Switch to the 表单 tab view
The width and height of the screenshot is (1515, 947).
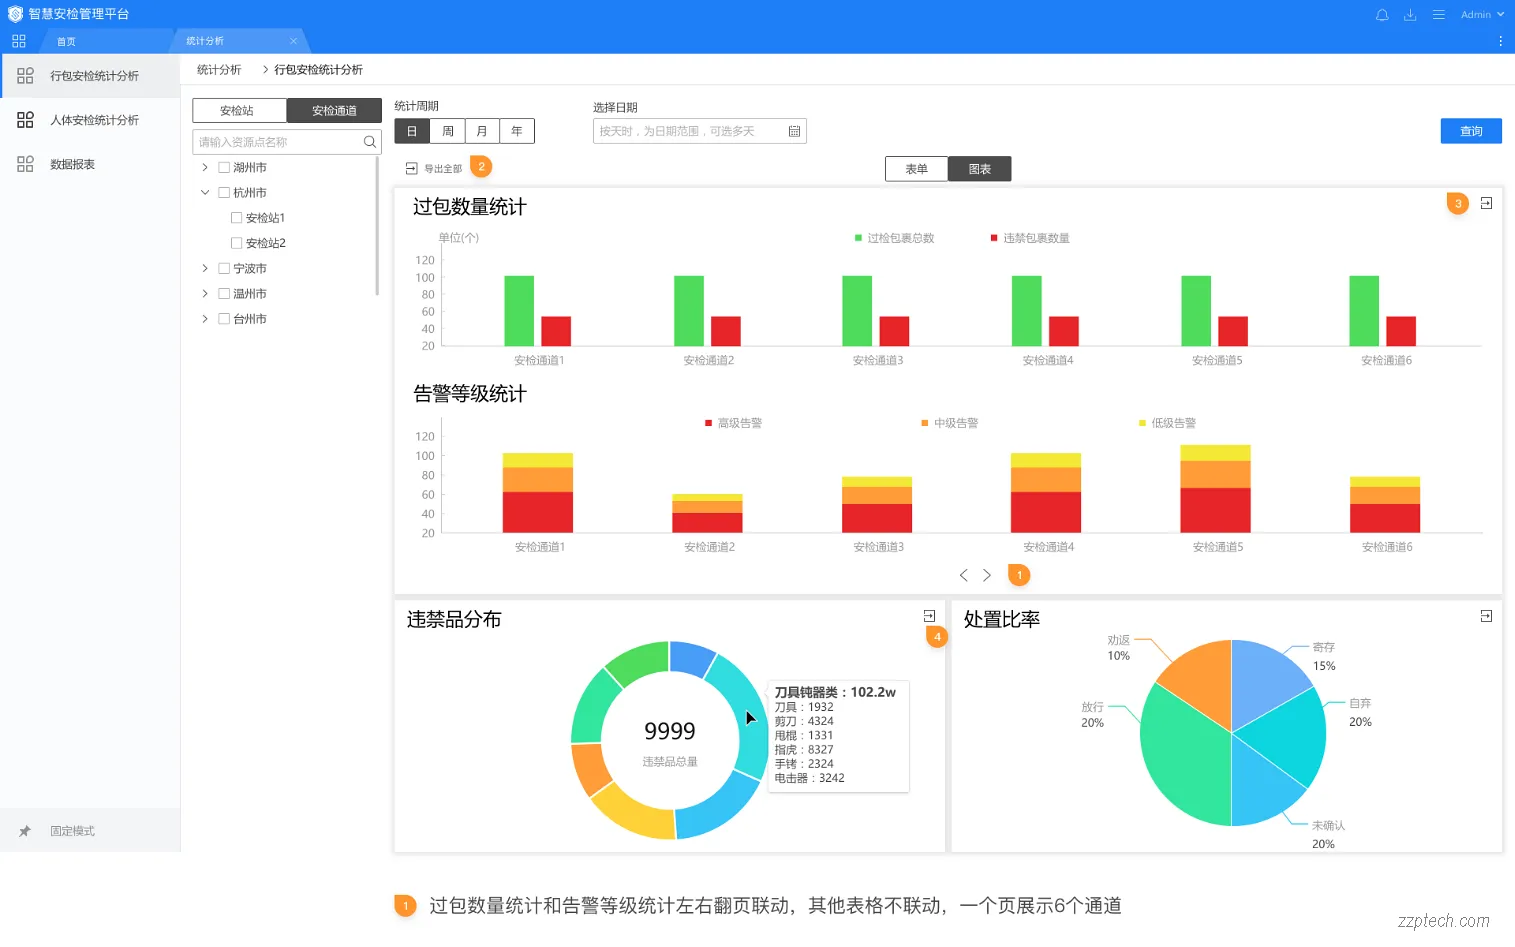pos(915,168)
